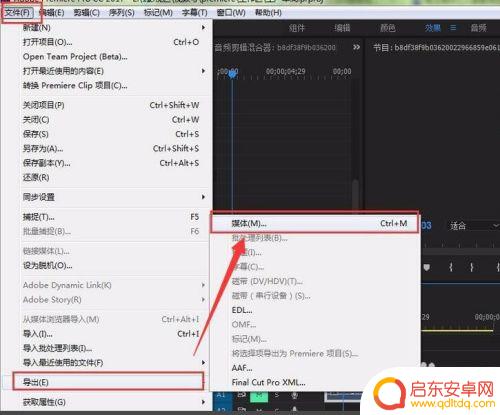Viewport: 500px width, 415px height.
Task: Open 效果 workspace hamburger menu icon
Action: (x=453, y=28)
